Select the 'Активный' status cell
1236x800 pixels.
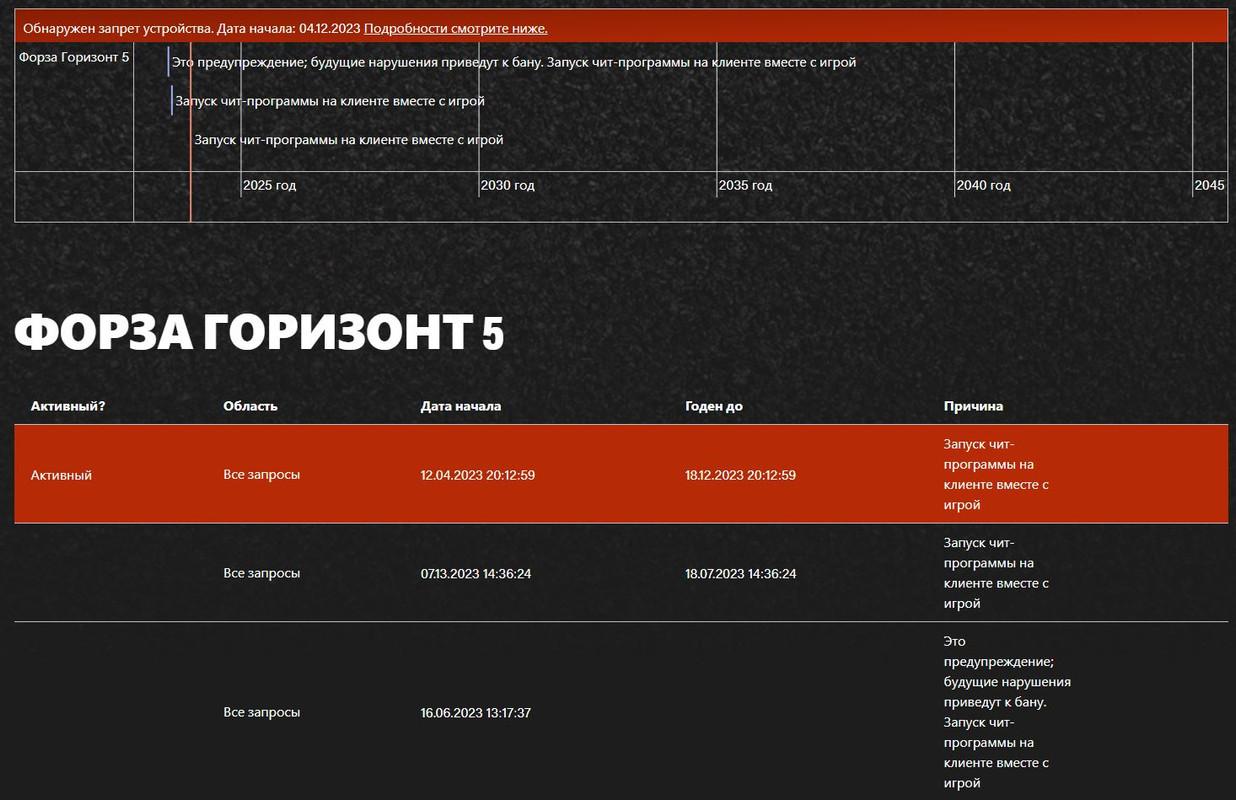click(x=61, y=475)
